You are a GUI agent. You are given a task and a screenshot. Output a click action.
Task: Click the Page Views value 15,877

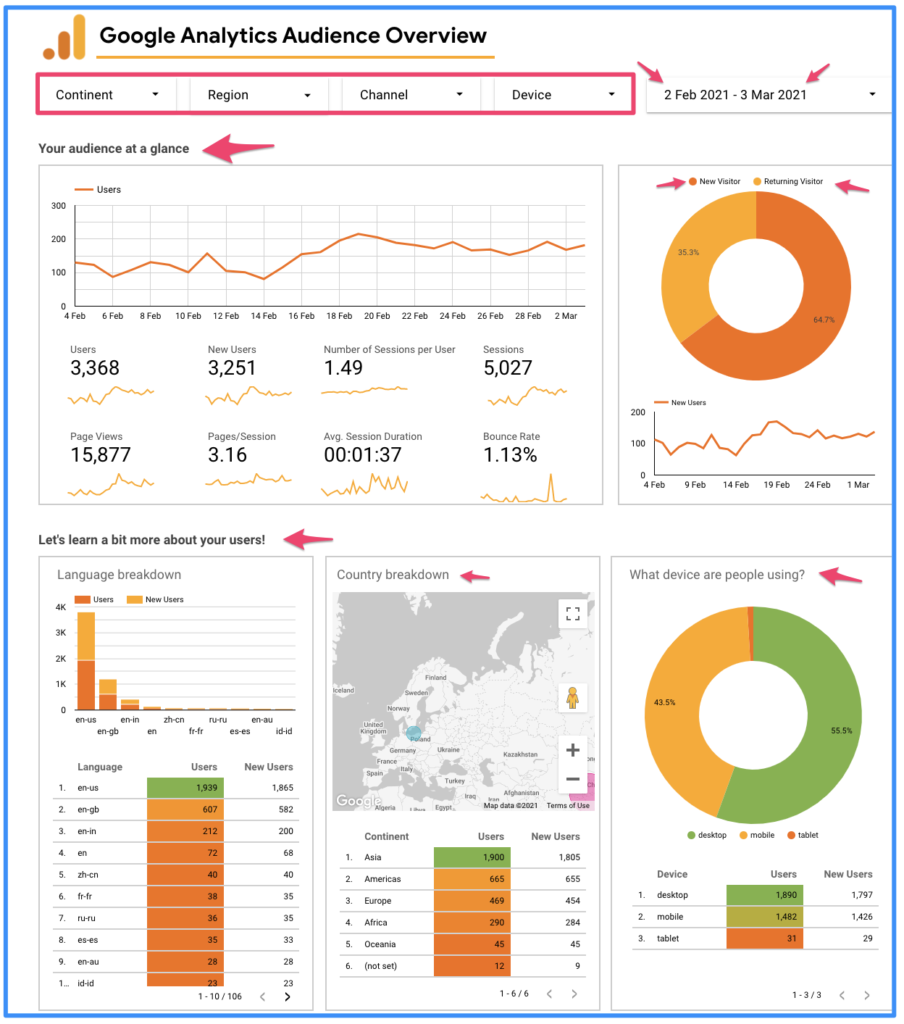101,455
